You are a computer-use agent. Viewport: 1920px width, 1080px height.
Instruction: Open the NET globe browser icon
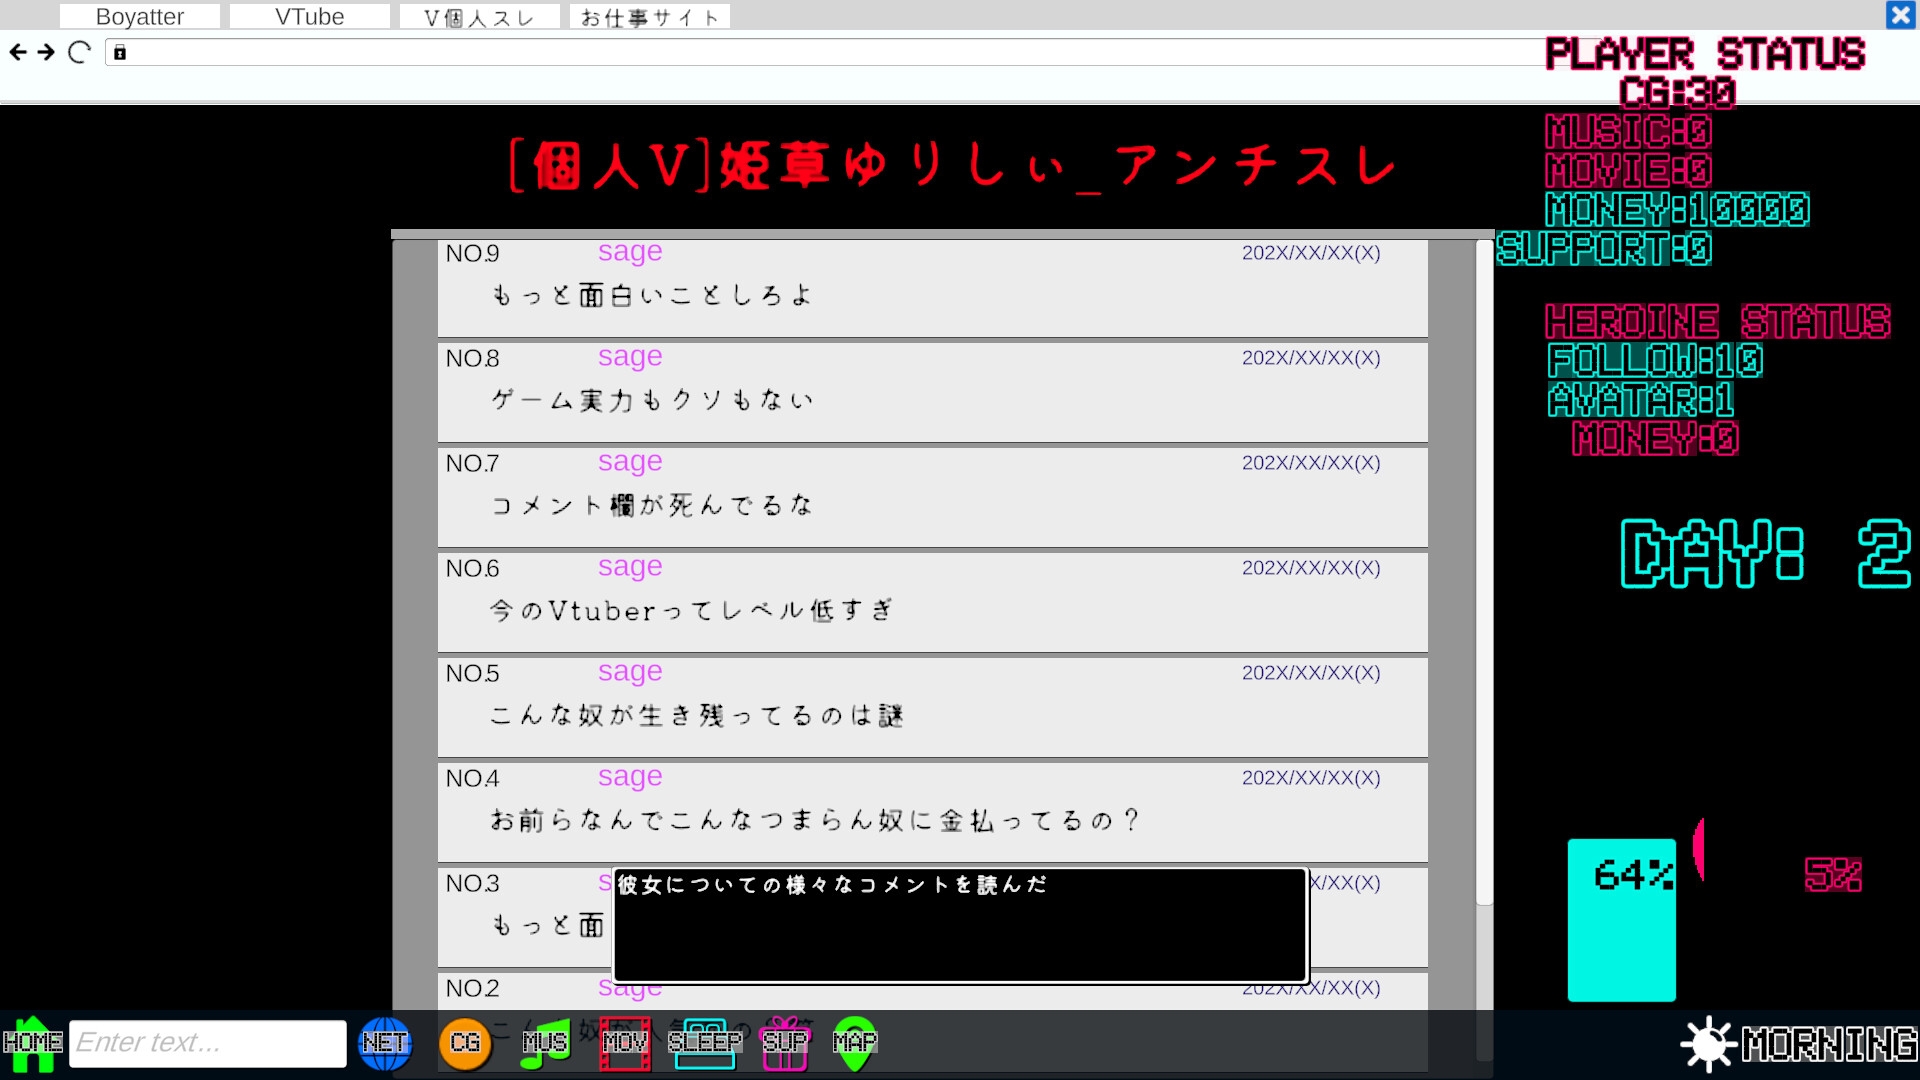tap(385, 1043)
